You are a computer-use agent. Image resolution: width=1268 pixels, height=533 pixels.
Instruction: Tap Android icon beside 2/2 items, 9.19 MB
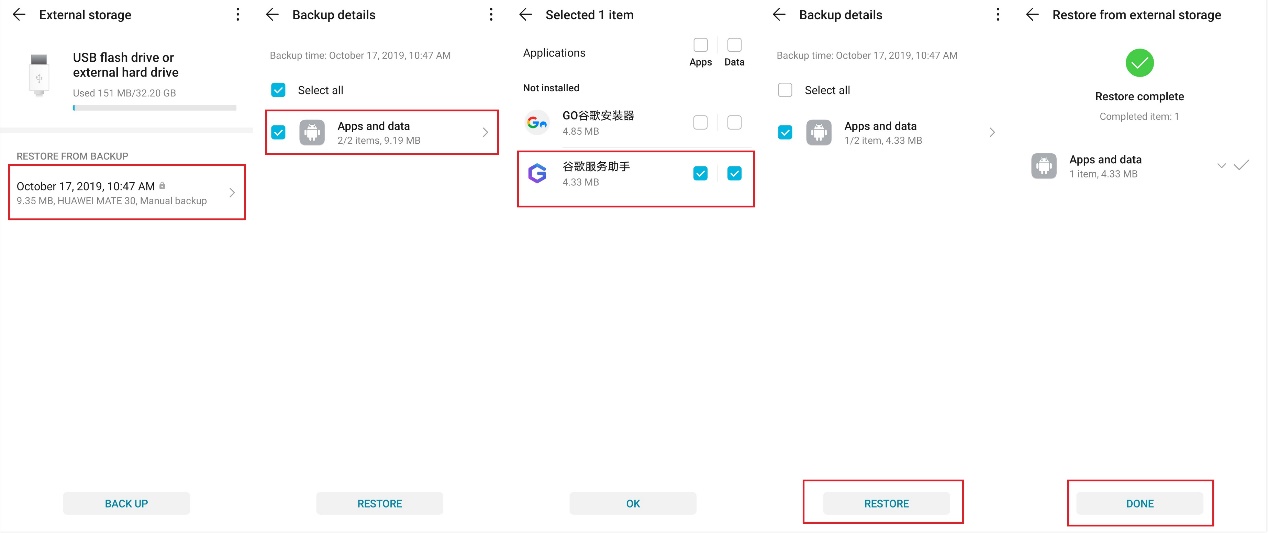coord(312,133)
